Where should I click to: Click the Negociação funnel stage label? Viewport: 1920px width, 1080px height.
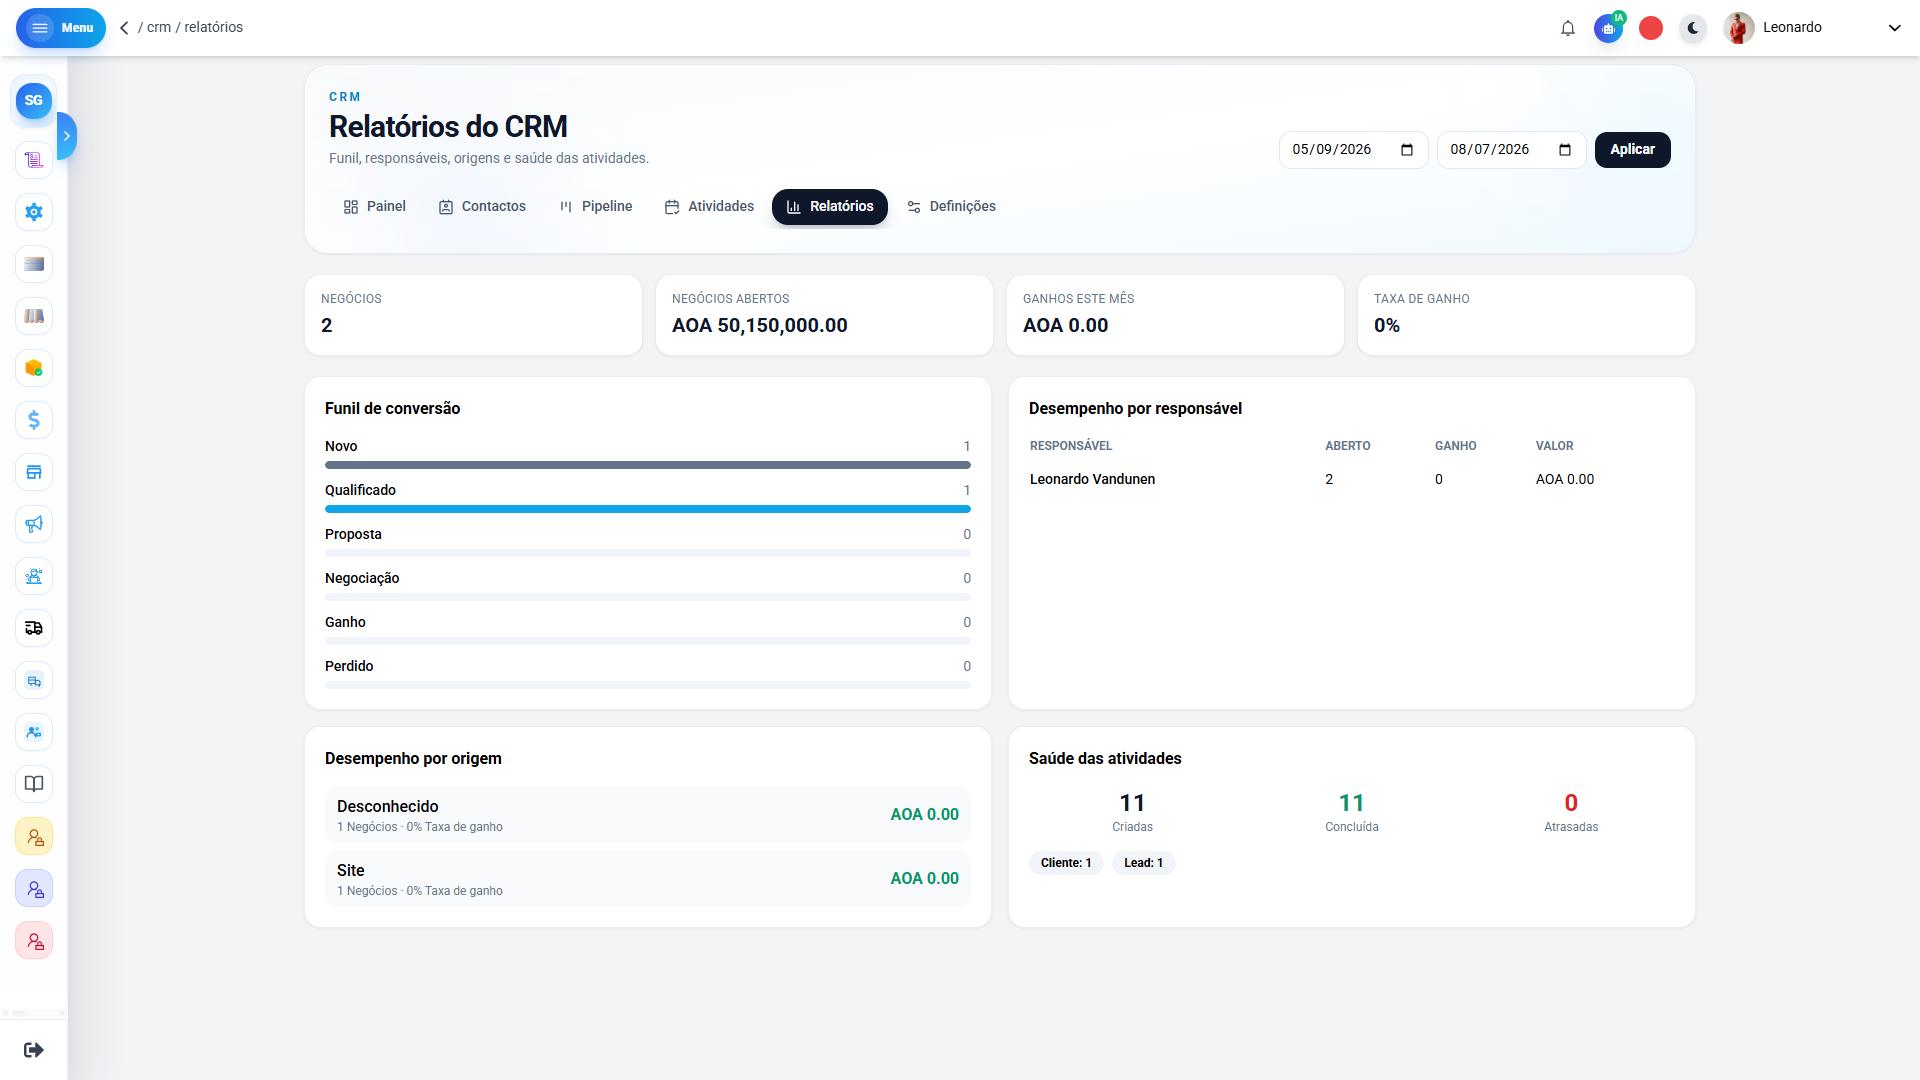pyautogui.click(x=362, y=579)
